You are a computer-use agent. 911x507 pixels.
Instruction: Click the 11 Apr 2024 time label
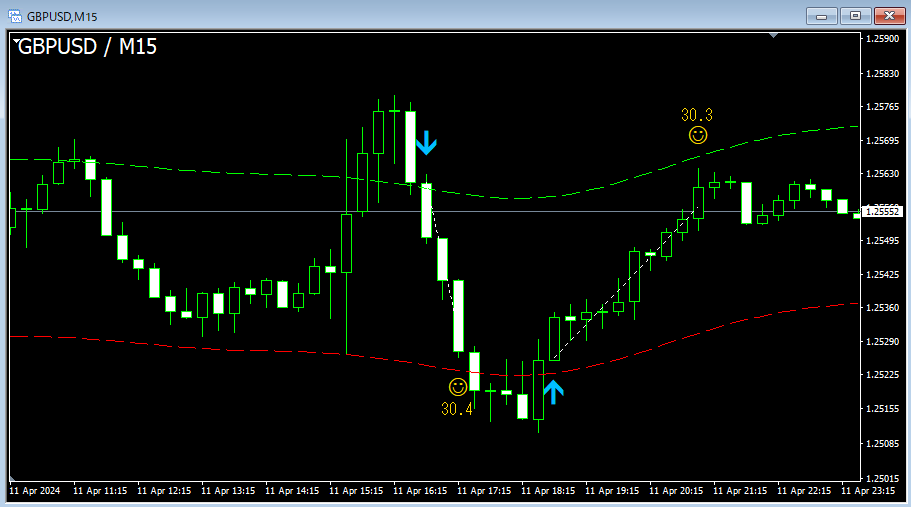[x=35, y=491]
